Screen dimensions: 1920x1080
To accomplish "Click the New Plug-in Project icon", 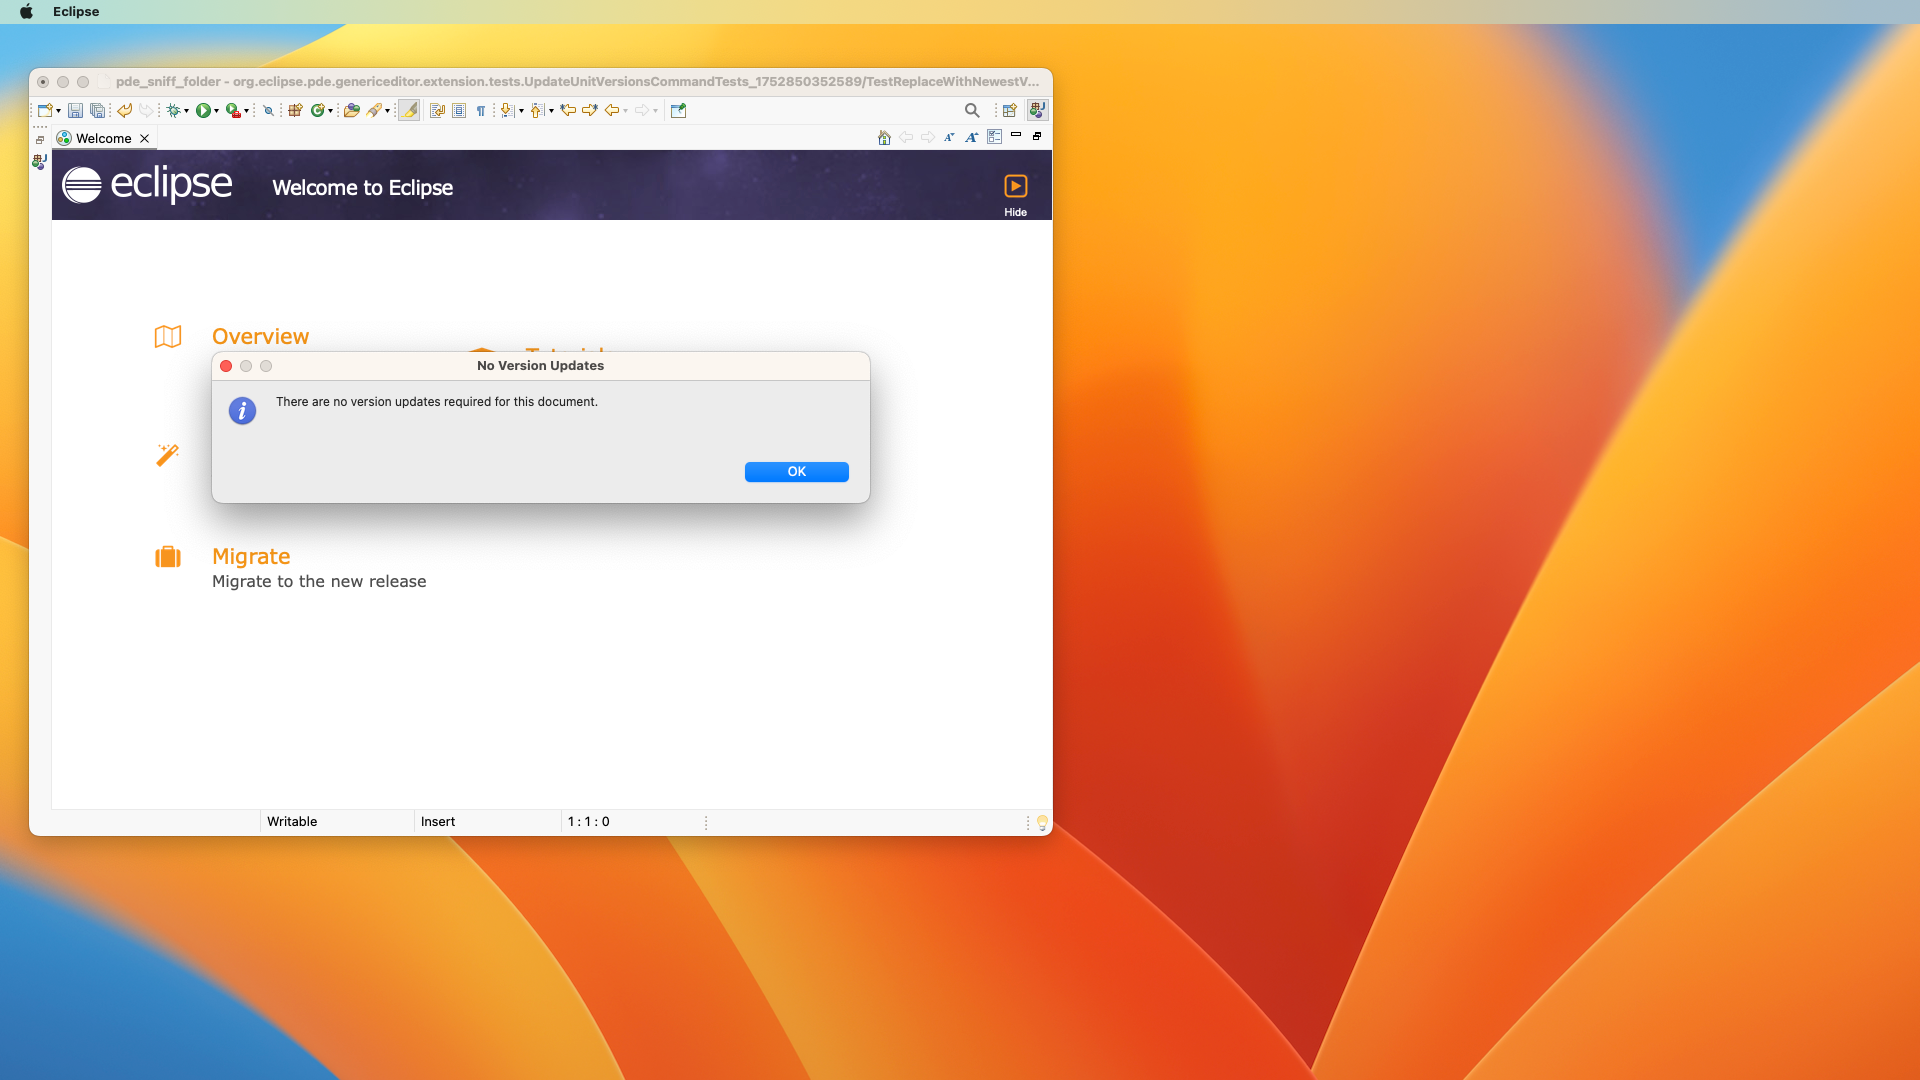I will (295, 111).
